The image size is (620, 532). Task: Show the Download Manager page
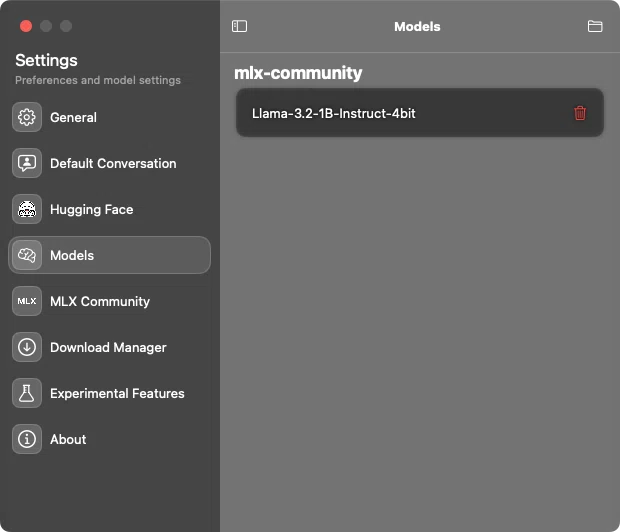[109, 347]
